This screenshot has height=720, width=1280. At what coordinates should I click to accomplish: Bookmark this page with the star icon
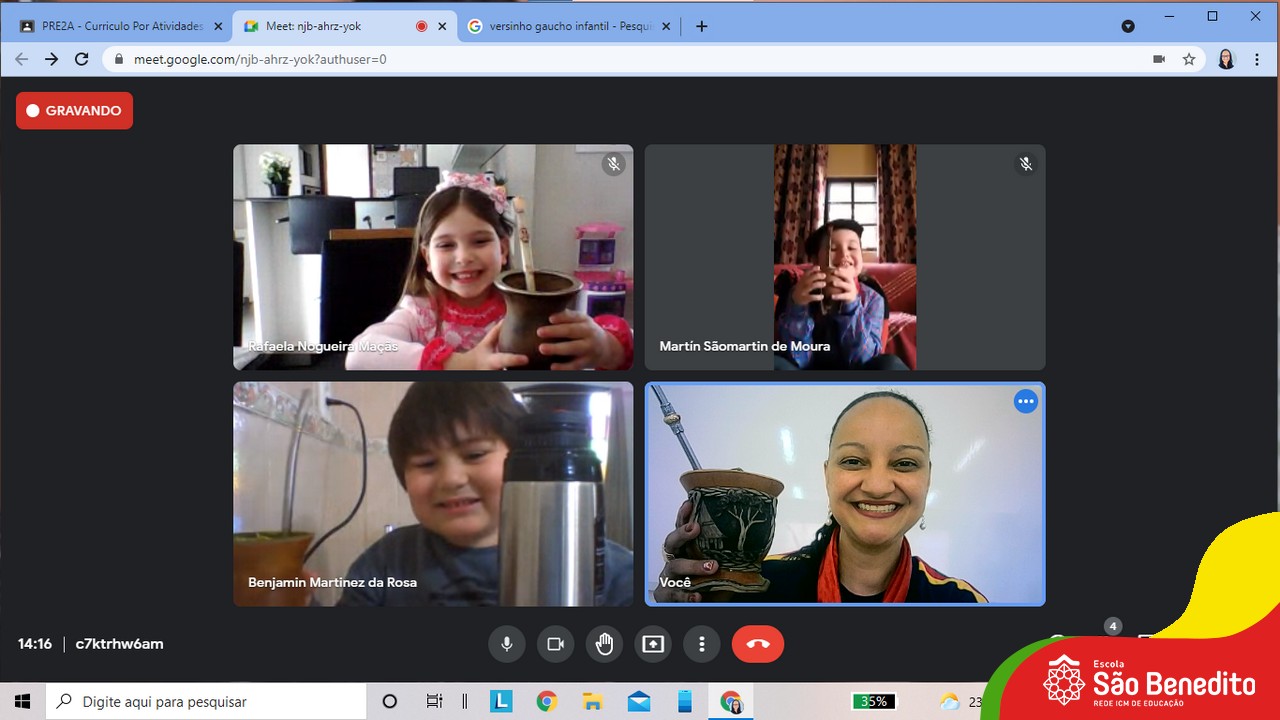(x=1189, y=59)
